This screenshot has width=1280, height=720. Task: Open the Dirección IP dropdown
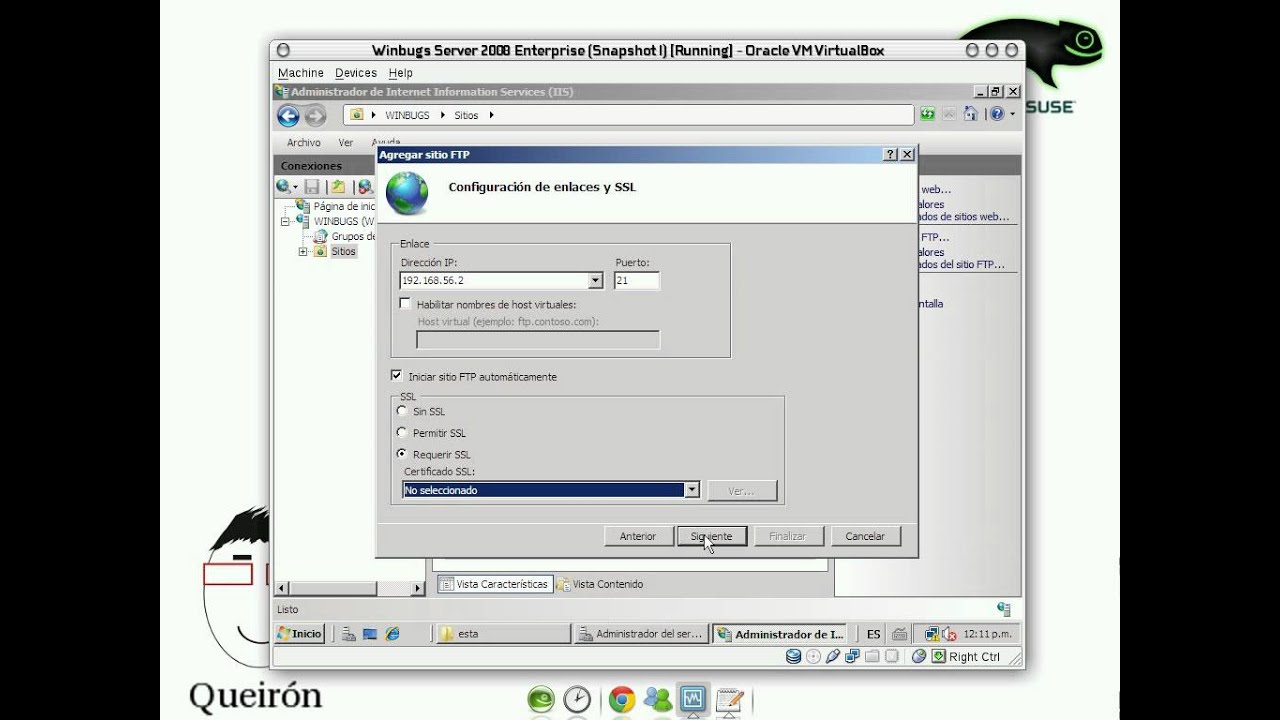click(596, 281)
